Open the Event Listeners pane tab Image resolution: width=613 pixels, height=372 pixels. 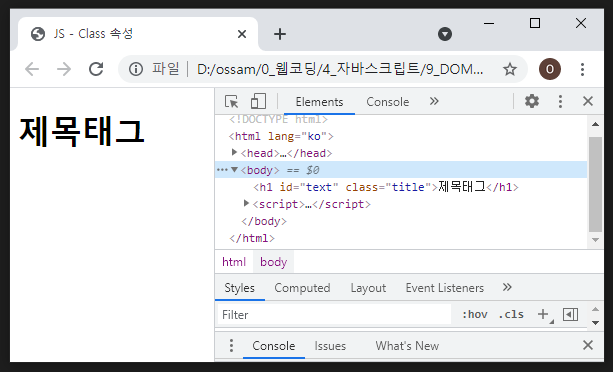click(445, 288)
